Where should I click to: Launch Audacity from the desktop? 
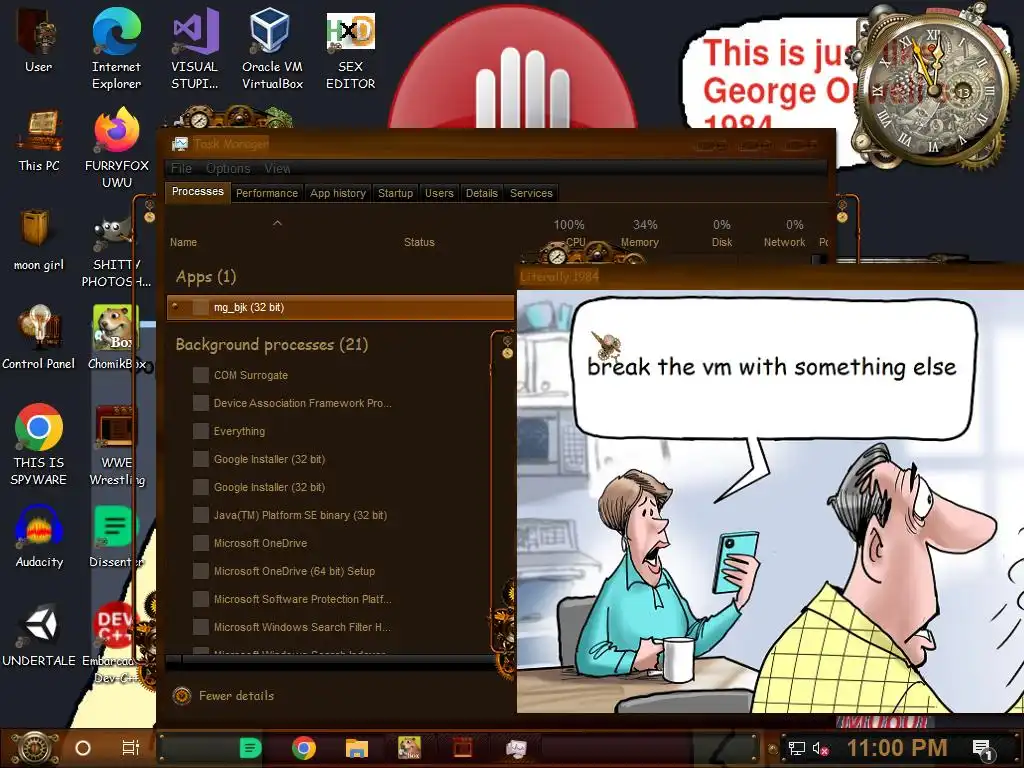39,537
